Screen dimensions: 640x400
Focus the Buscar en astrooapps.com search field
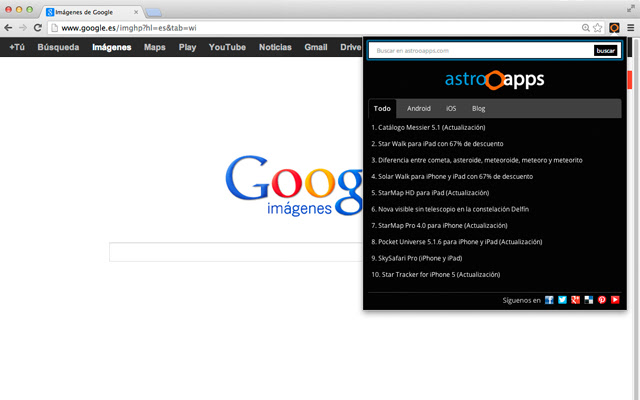[481, 51]
